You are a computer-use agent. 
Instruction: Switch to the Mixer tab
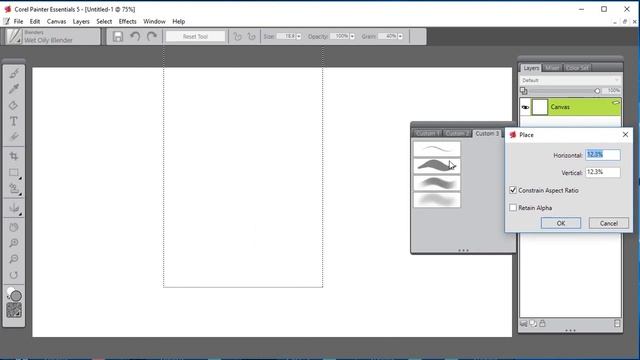(x=552, y=68)
